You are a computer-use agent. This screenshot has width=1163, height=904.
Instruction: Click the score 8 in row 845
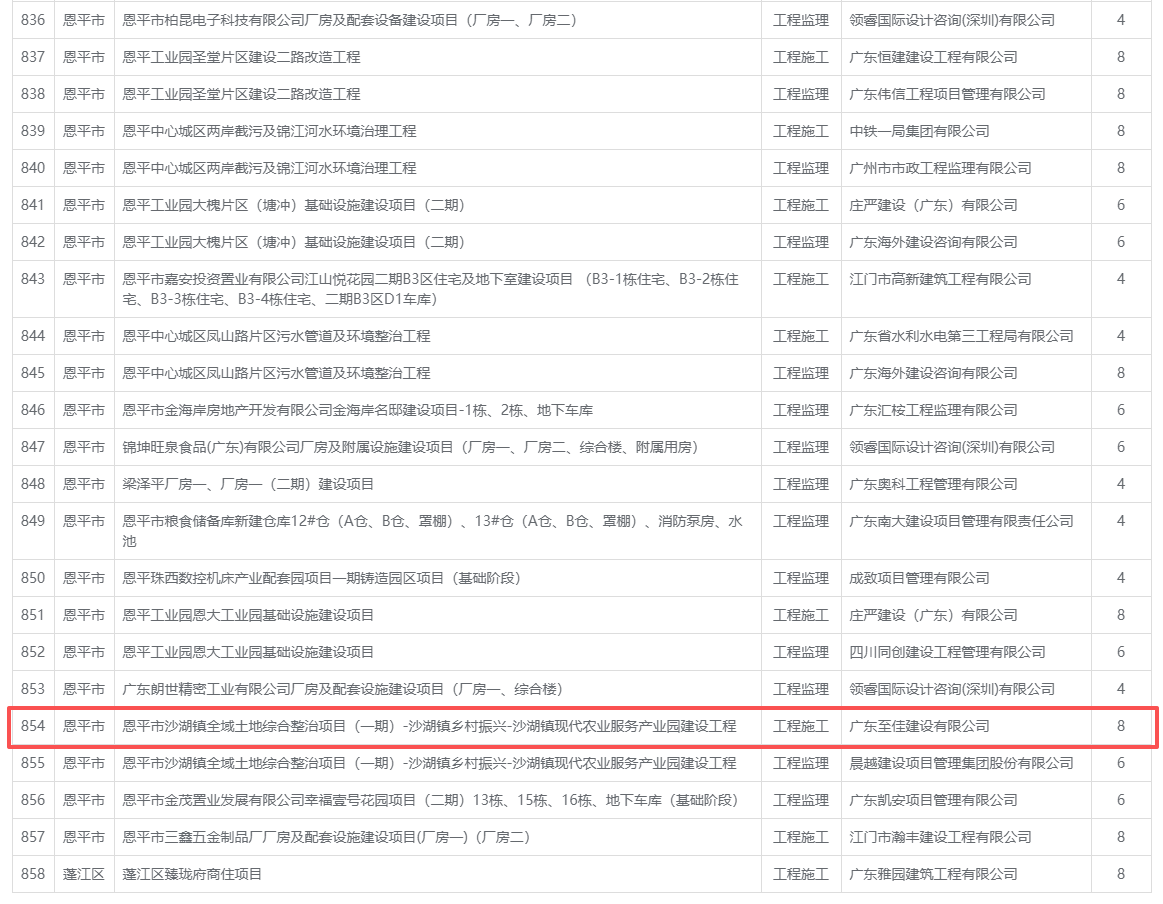click(1121, 374)
